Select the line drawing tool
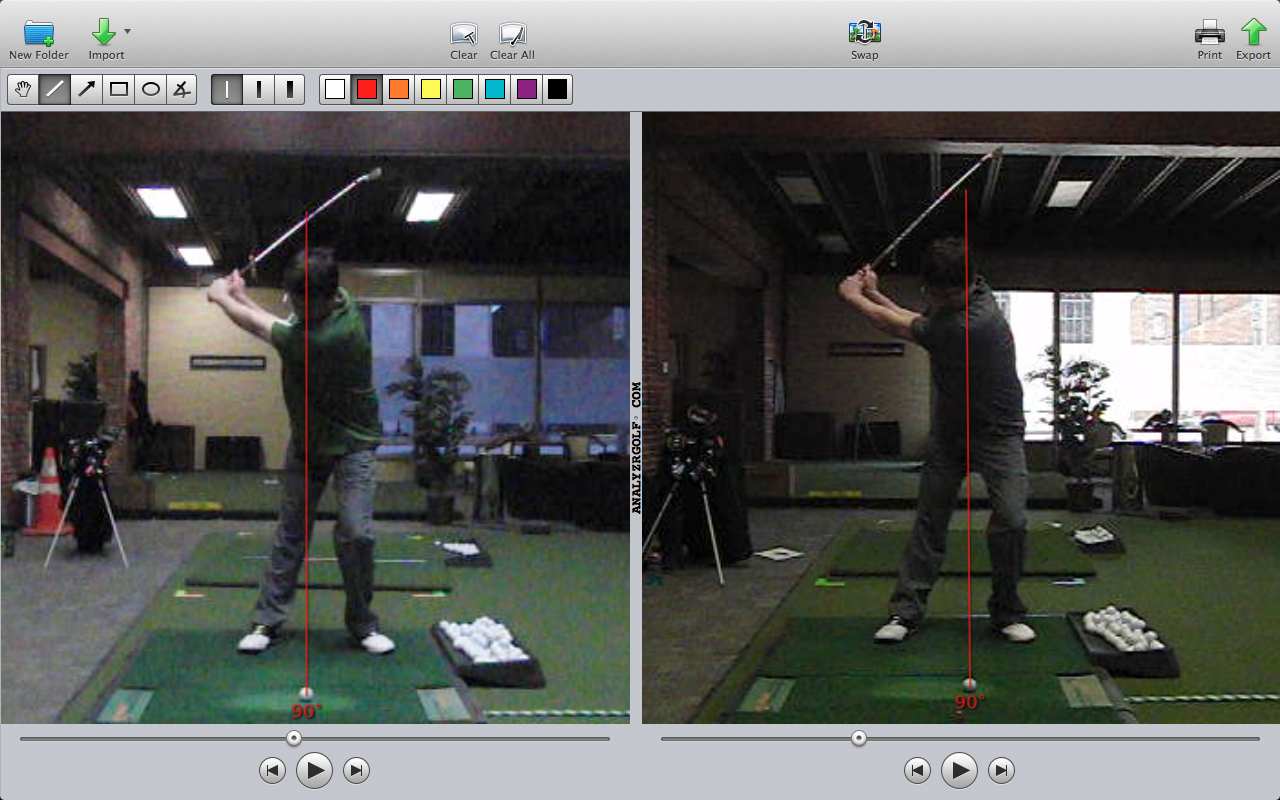Image resolution: width=1280 pixels, height=800 pixels. pos(55,90)
